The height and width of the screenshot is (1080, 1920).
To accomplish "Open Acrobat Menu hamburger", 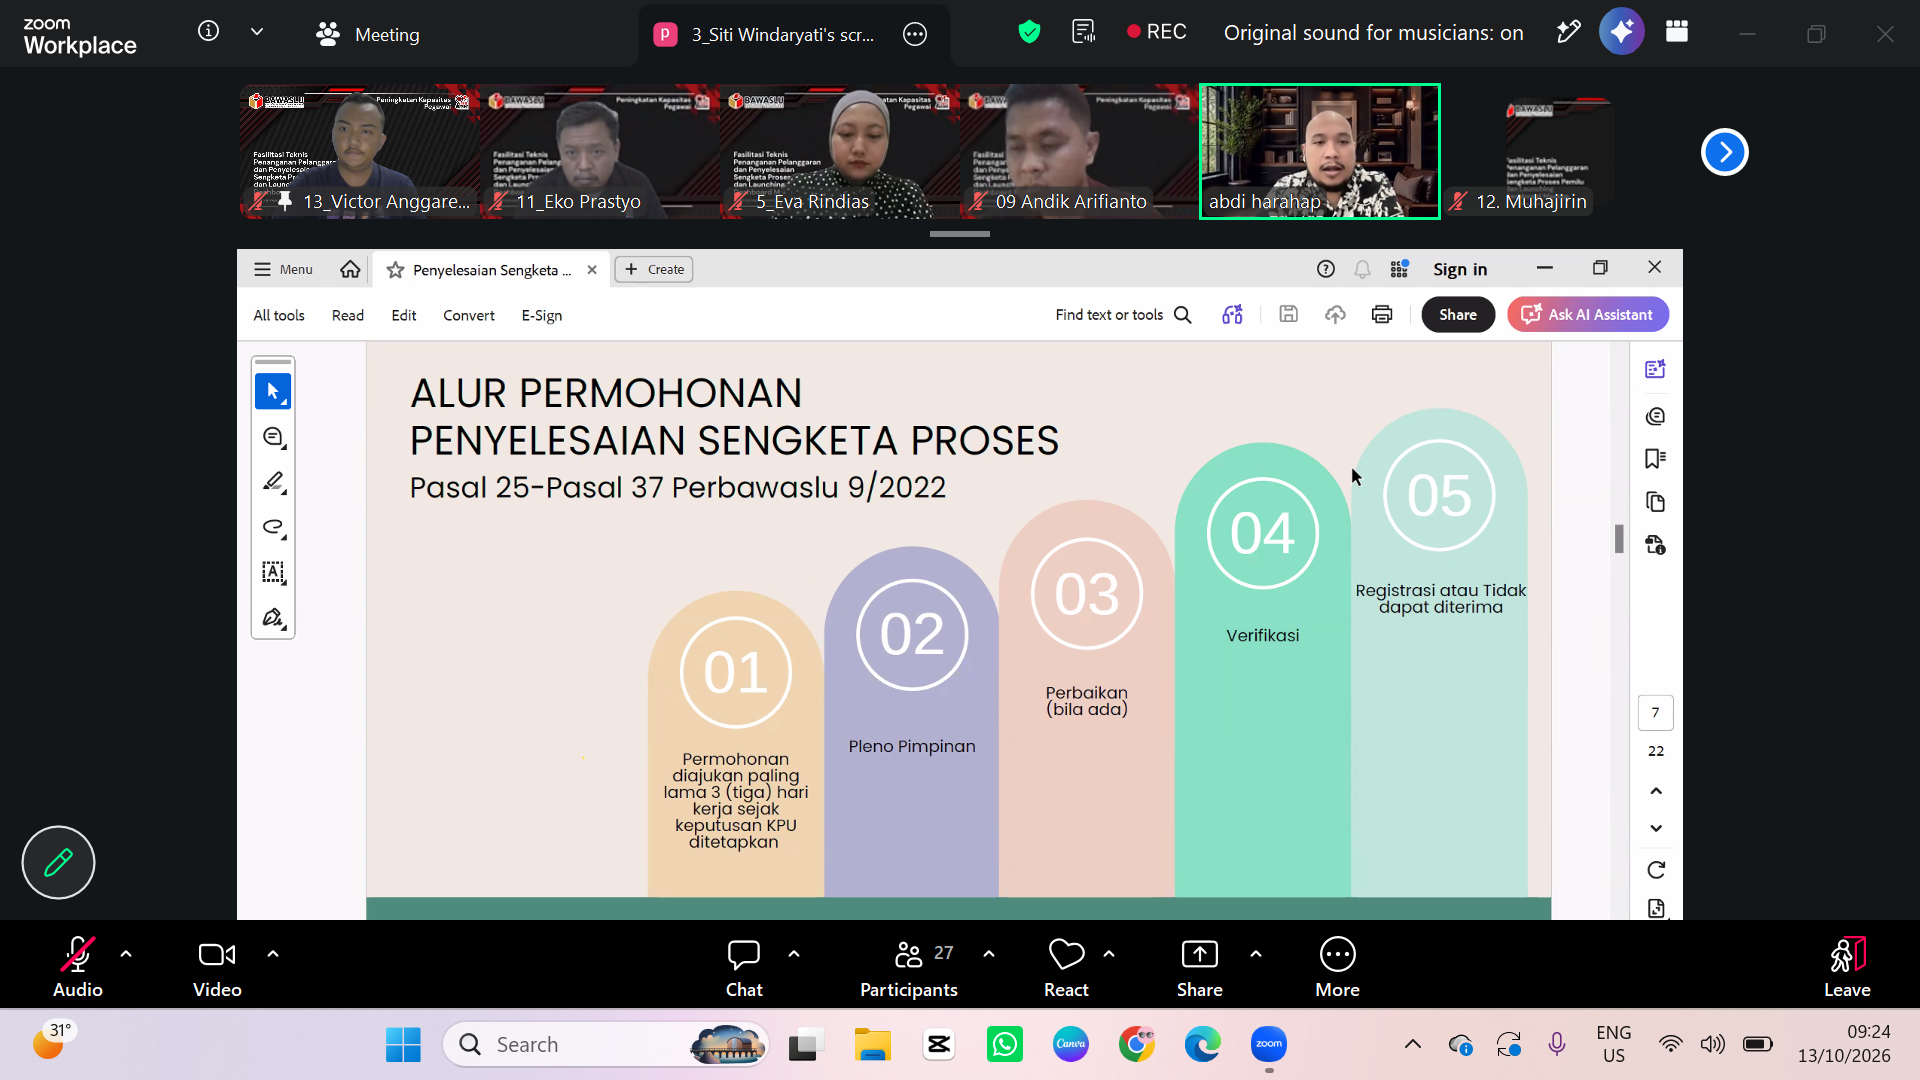I will (x=283, y=269).
